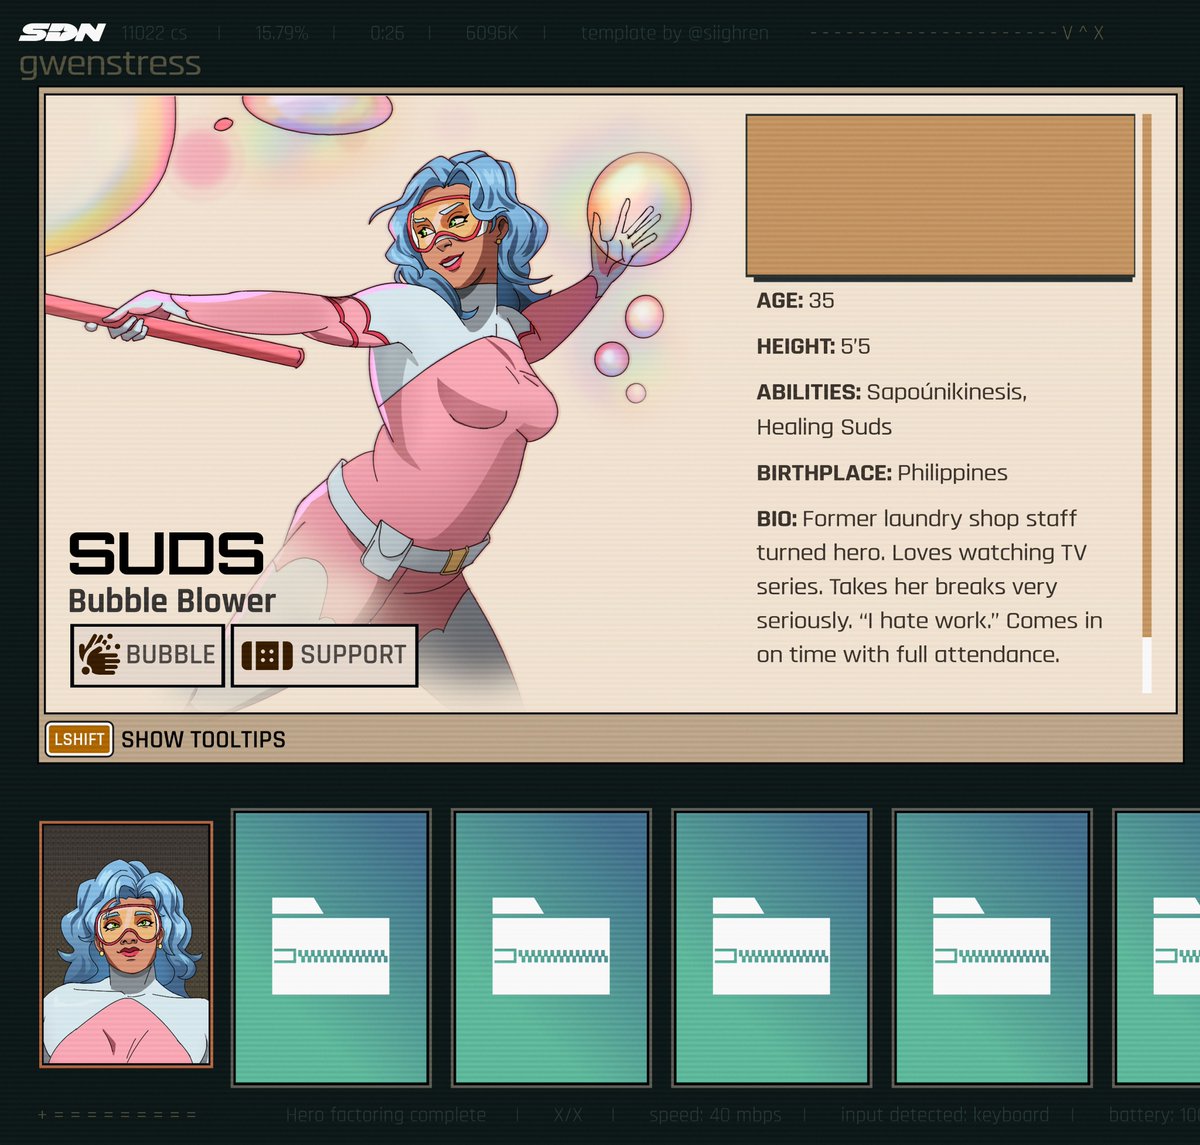Click the 0:26 timer entry

(387, 33)
